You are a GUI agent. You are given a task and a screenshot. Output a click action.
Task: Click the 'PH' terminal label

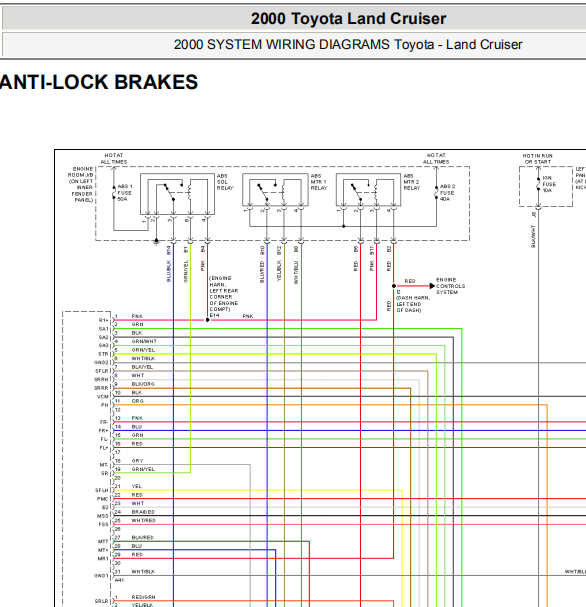pyautogui.click(x=105, y=405)
